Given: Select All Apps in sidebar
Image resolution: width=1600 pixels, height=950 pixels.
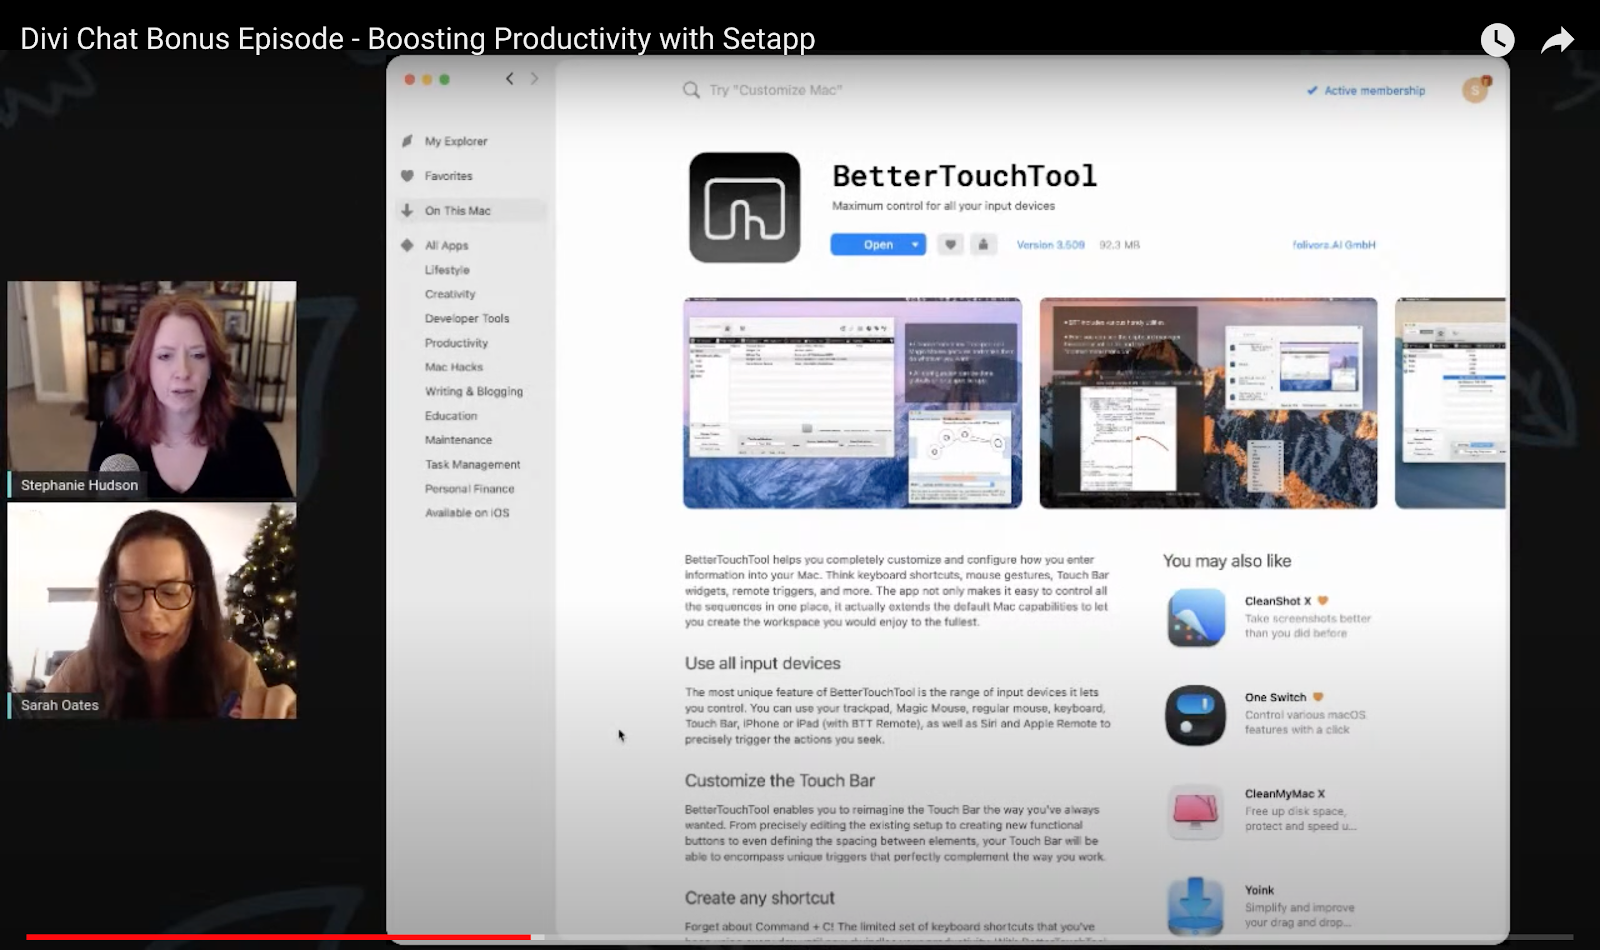Looking at the screenshot, I should coord(446,246).
